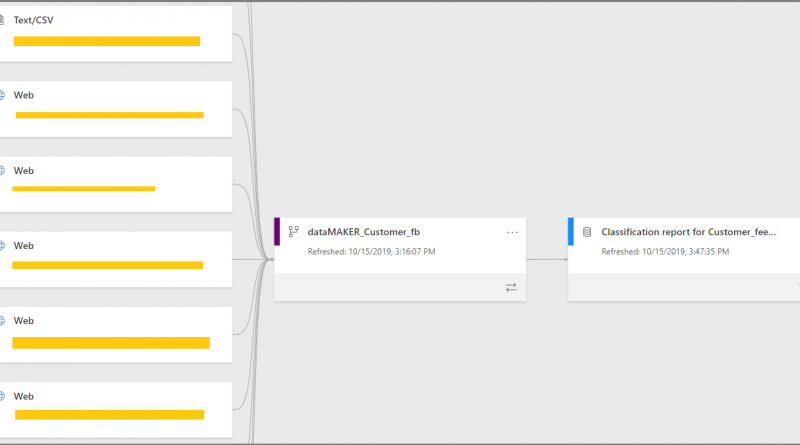Click the globe icon on the topmost Web card
Screen dimensions: 800x445
coord(2,95)
